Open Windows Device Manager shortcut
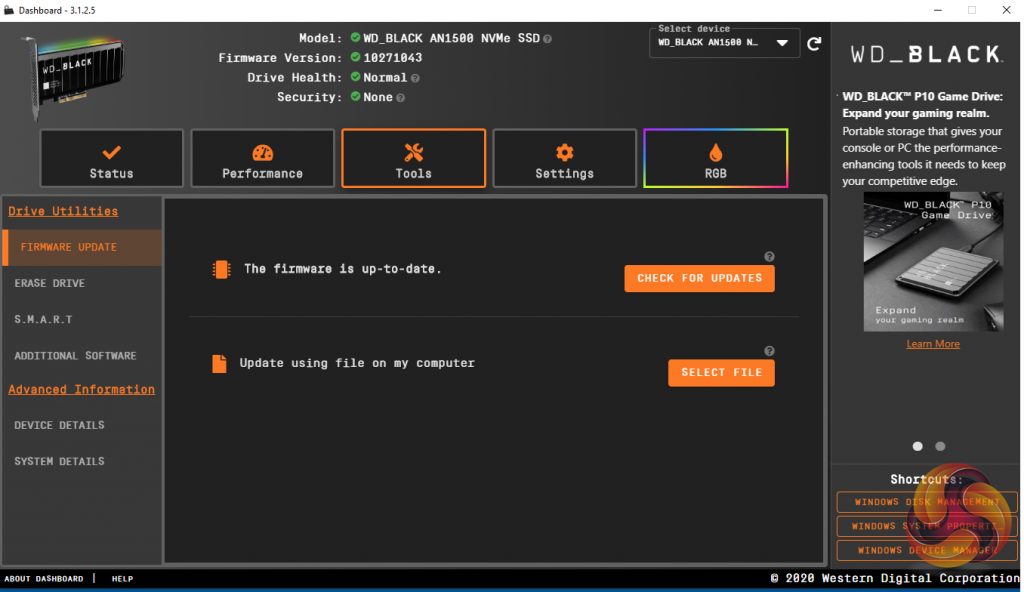This screenshot has width=1024, height=592. tap(927, 550)
